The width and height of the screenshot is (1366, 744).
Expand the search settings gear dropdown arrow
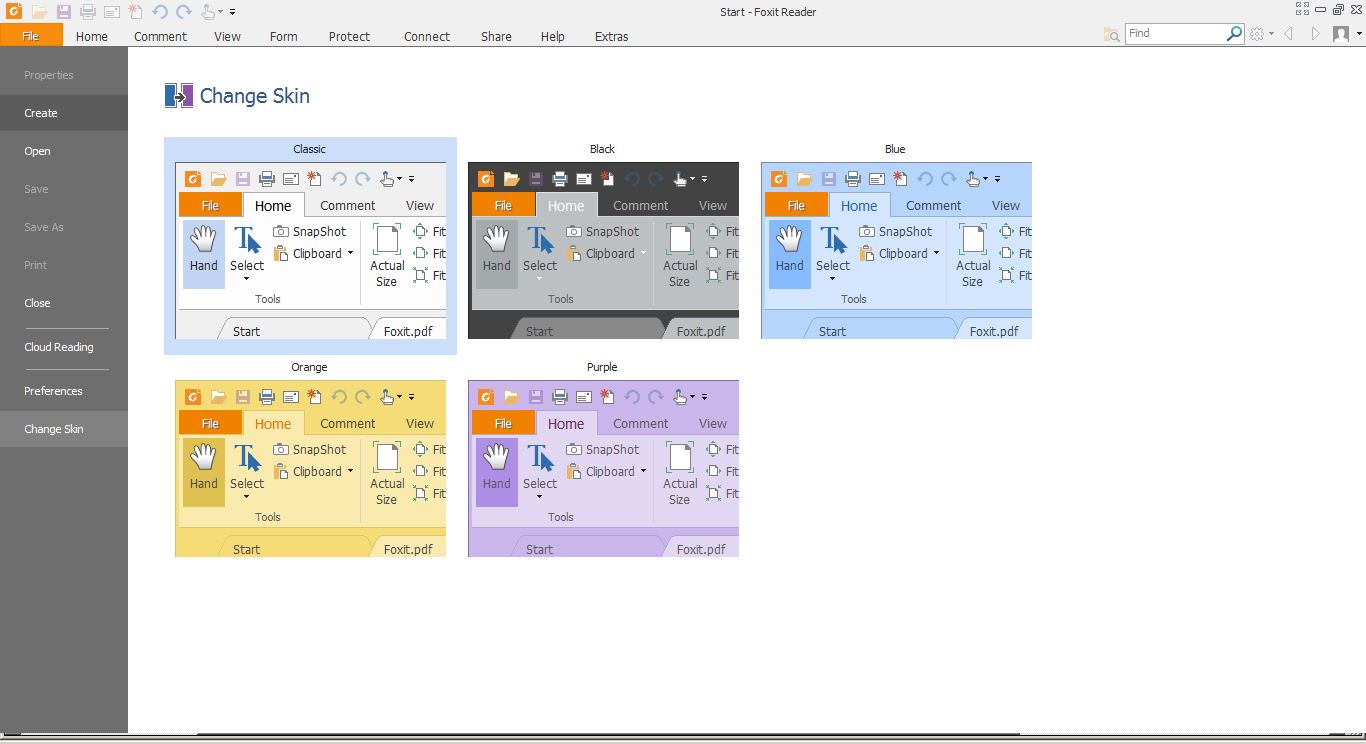[1271, 34]
